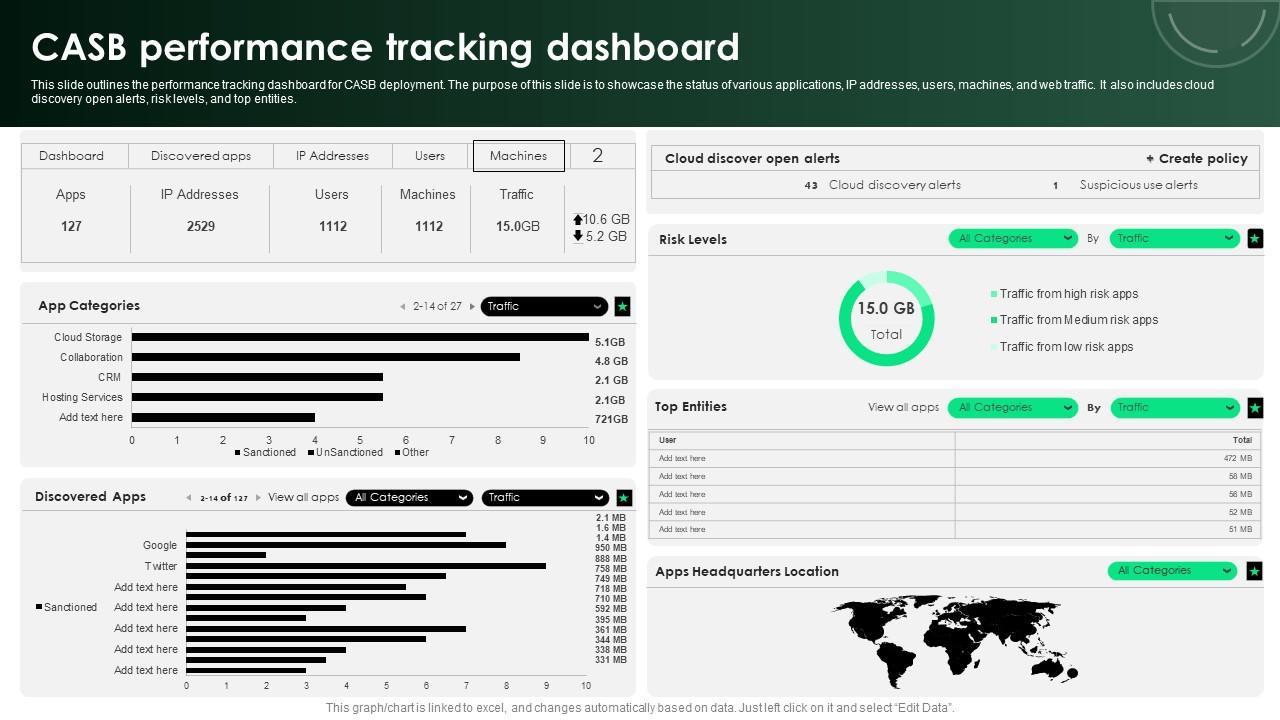1280x720 pixels.
Task: Click the star icon in Discovered Apps panel
Action: (623, 497)
